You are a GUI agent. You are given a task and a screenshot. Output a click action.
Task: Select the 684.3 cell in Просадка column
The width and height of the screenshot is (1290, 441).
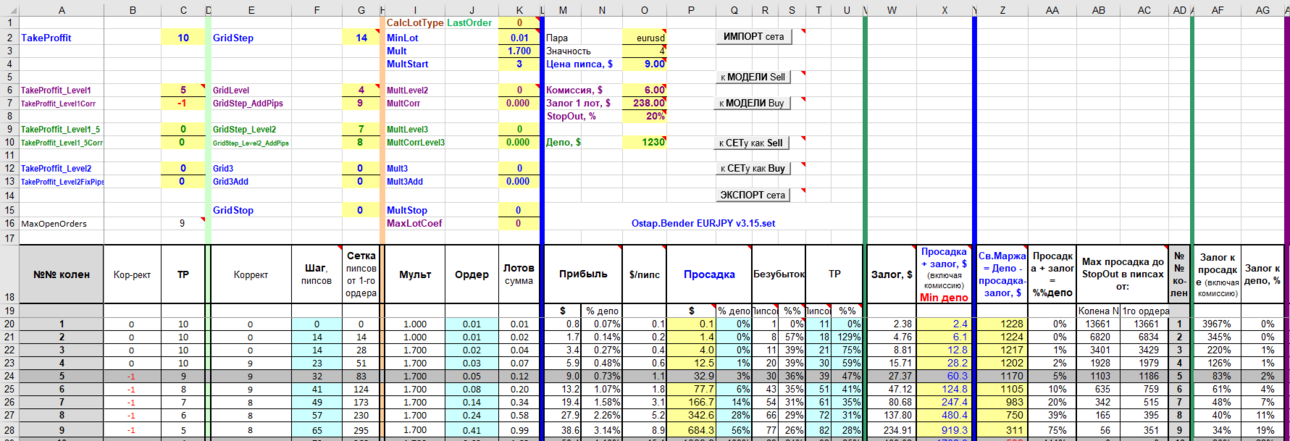[x=691, y=428]
